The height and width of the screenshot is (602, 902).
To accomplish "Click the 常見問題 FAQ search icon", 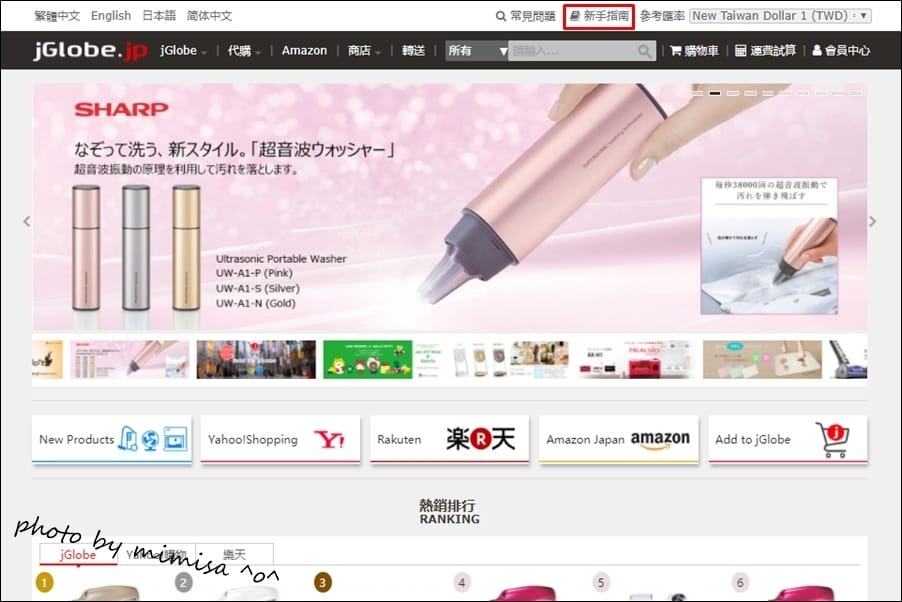I will (x=499, y=15).
